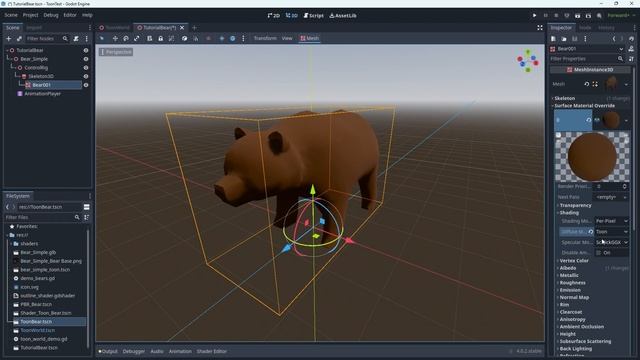Screen dimensions: 640x360
Task: Expand the Emission section
Action: pos(569,290)
